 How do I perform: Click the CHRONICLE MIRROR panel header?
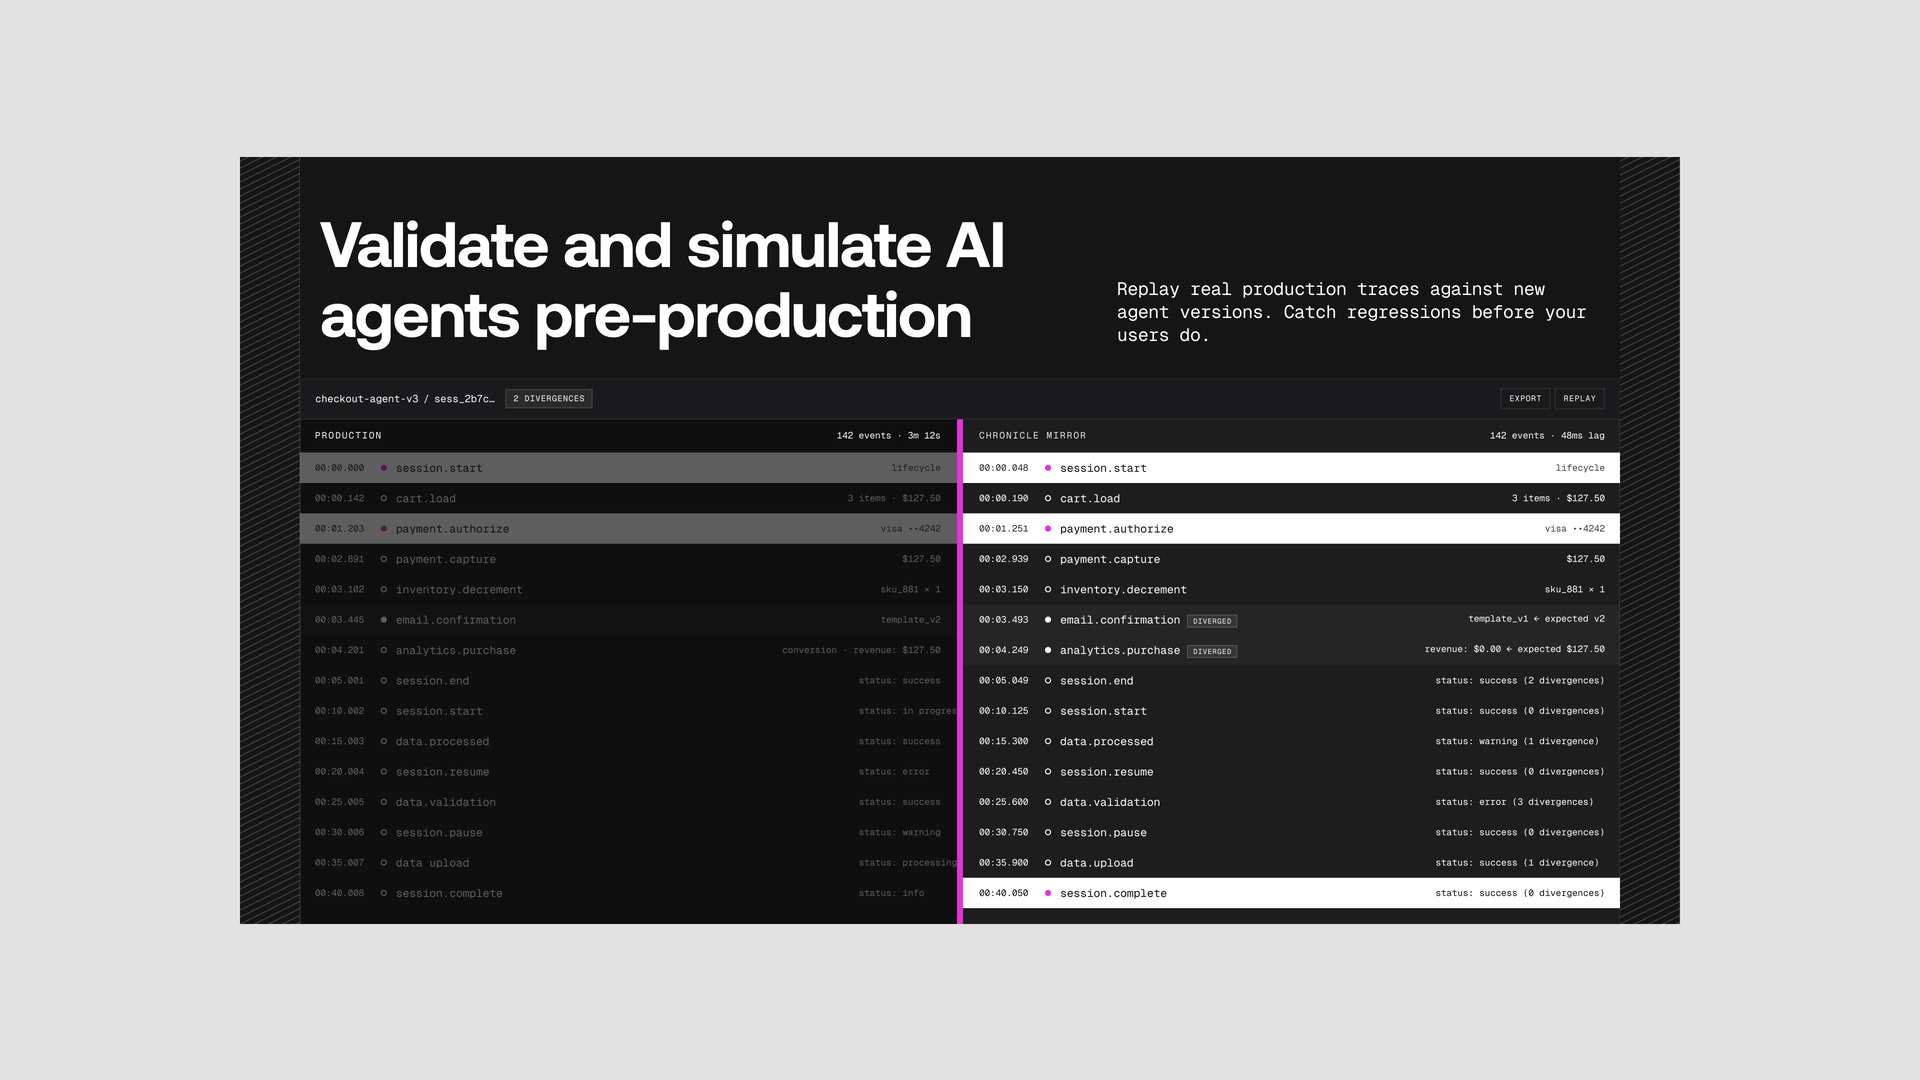1032,436
